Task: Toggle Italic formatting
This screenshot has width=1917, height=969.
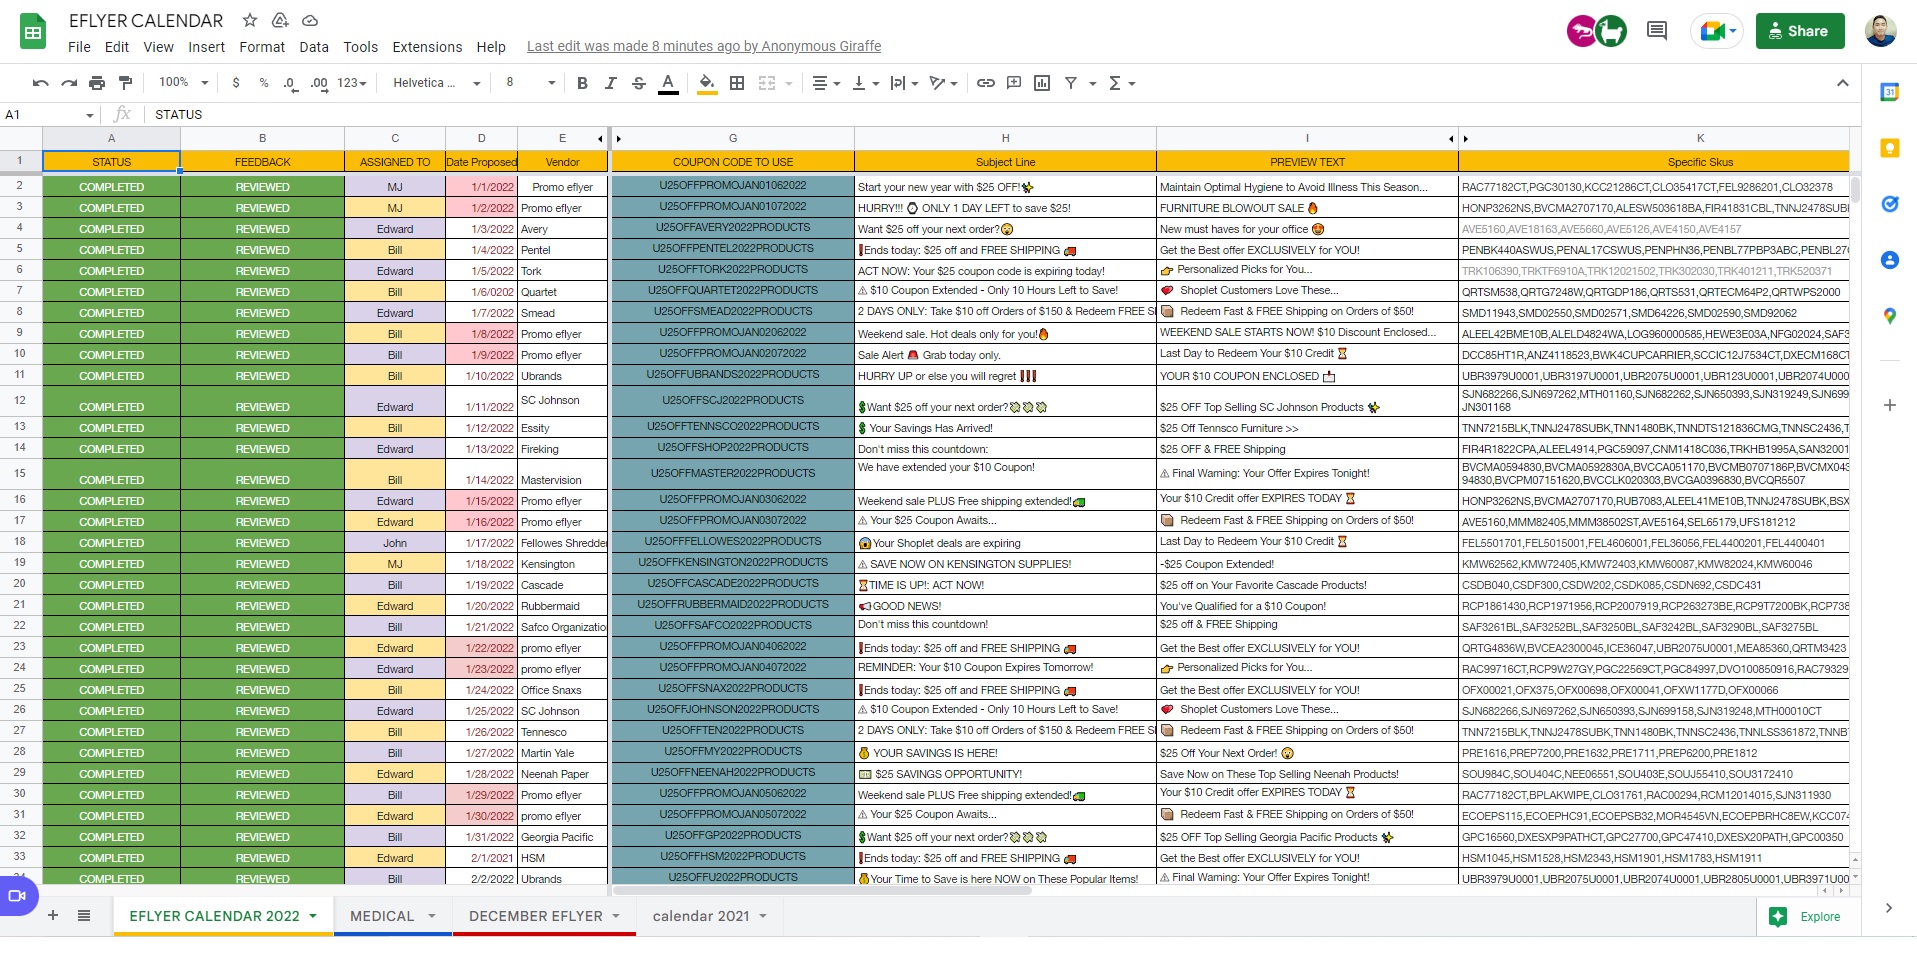Action: click(x=610, y=83)
